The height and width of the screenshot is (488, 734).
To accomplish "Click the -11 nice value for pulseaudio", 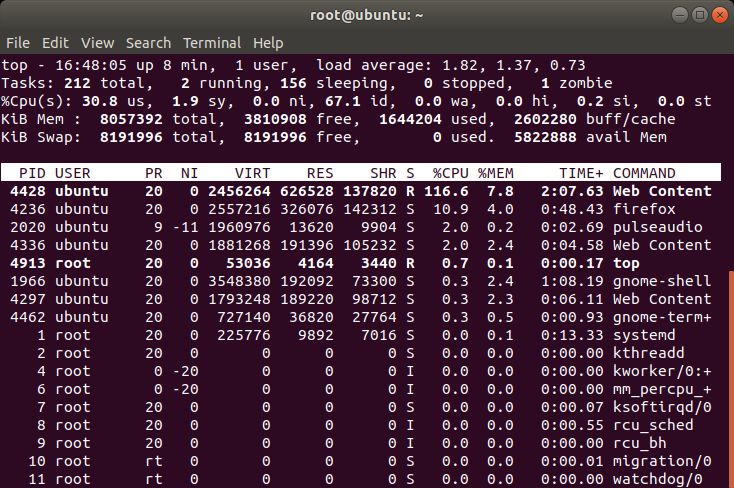I will pos(185,227).
